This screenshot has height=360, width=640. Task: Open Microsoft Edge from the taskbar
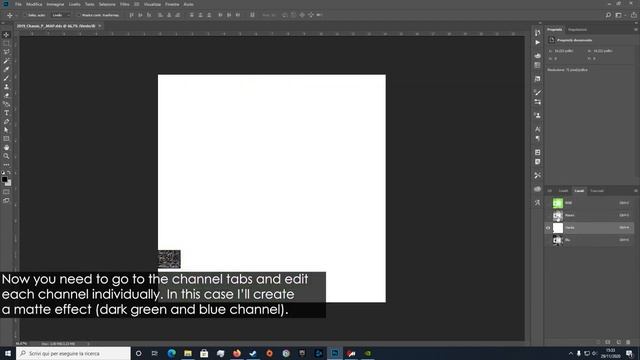click(171, 353)
